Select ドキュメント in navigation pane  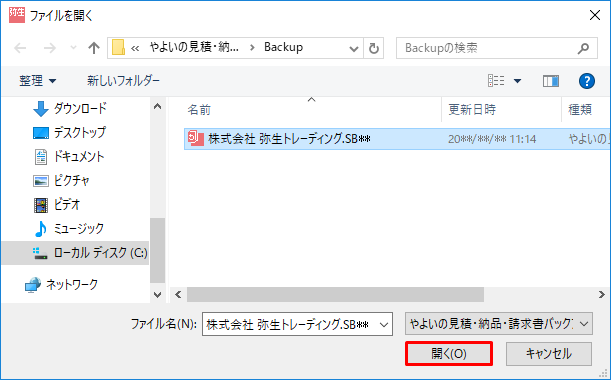[x=79, y=157]
